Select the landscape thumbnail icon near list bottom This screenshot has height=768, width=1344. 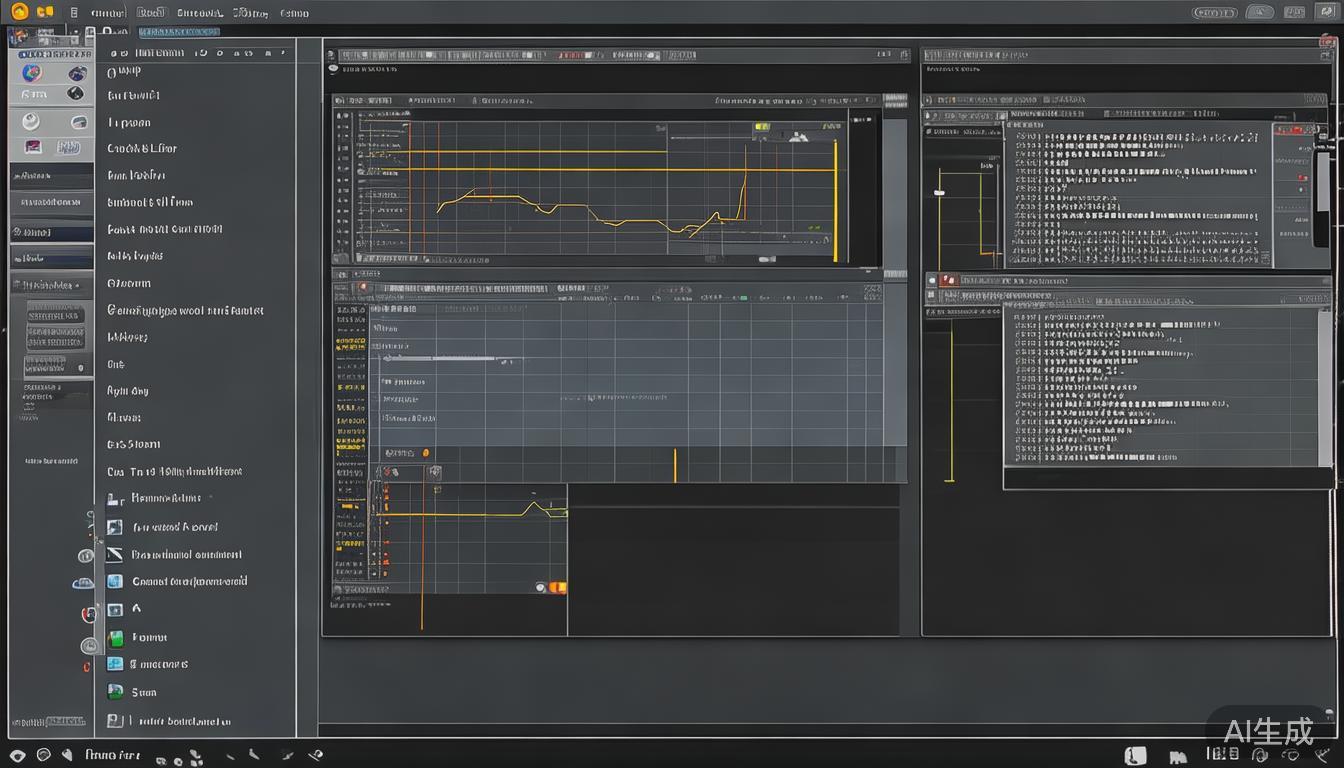point(115,692)
